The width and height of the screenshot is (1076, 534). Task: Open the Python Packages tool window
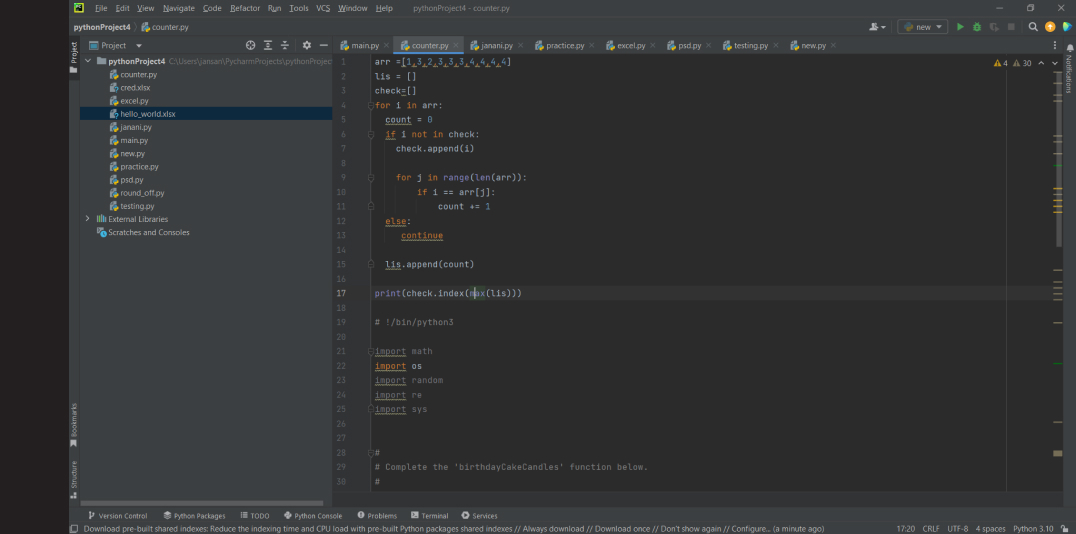(x=194, y=515)
